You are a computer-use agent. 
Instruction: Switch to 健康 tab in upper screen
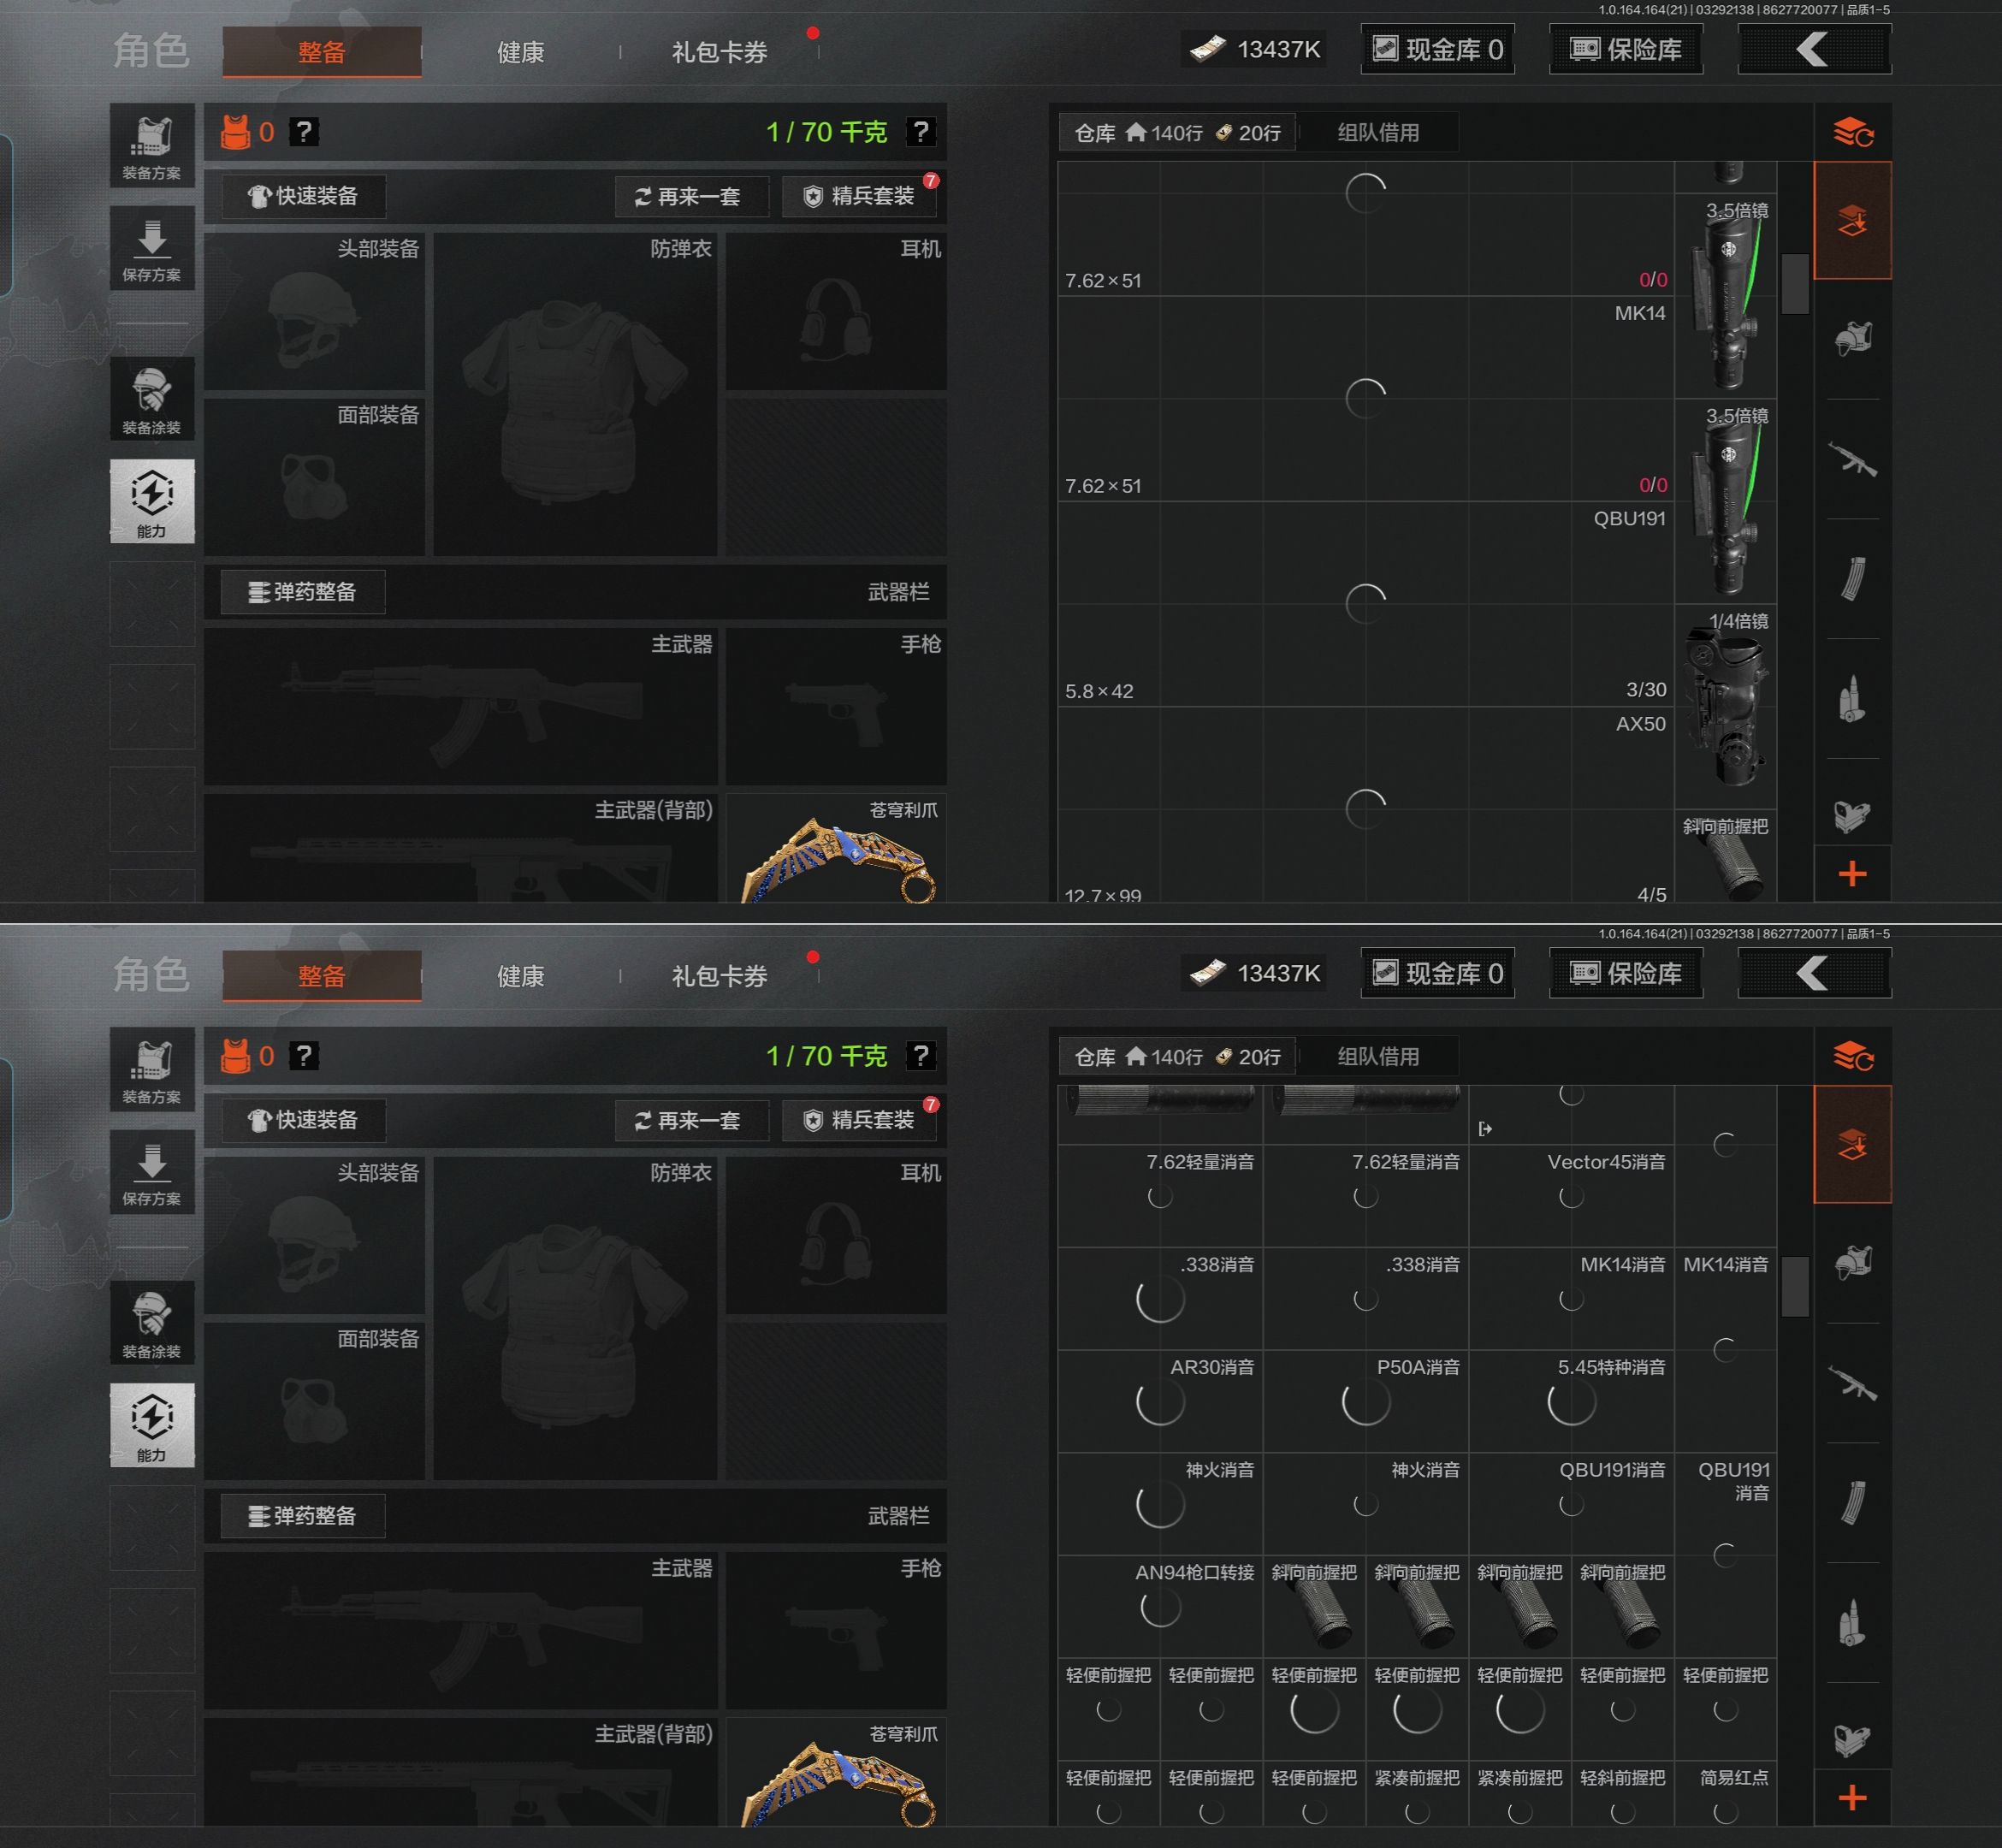pyautogui.click(x=520, y=52)
